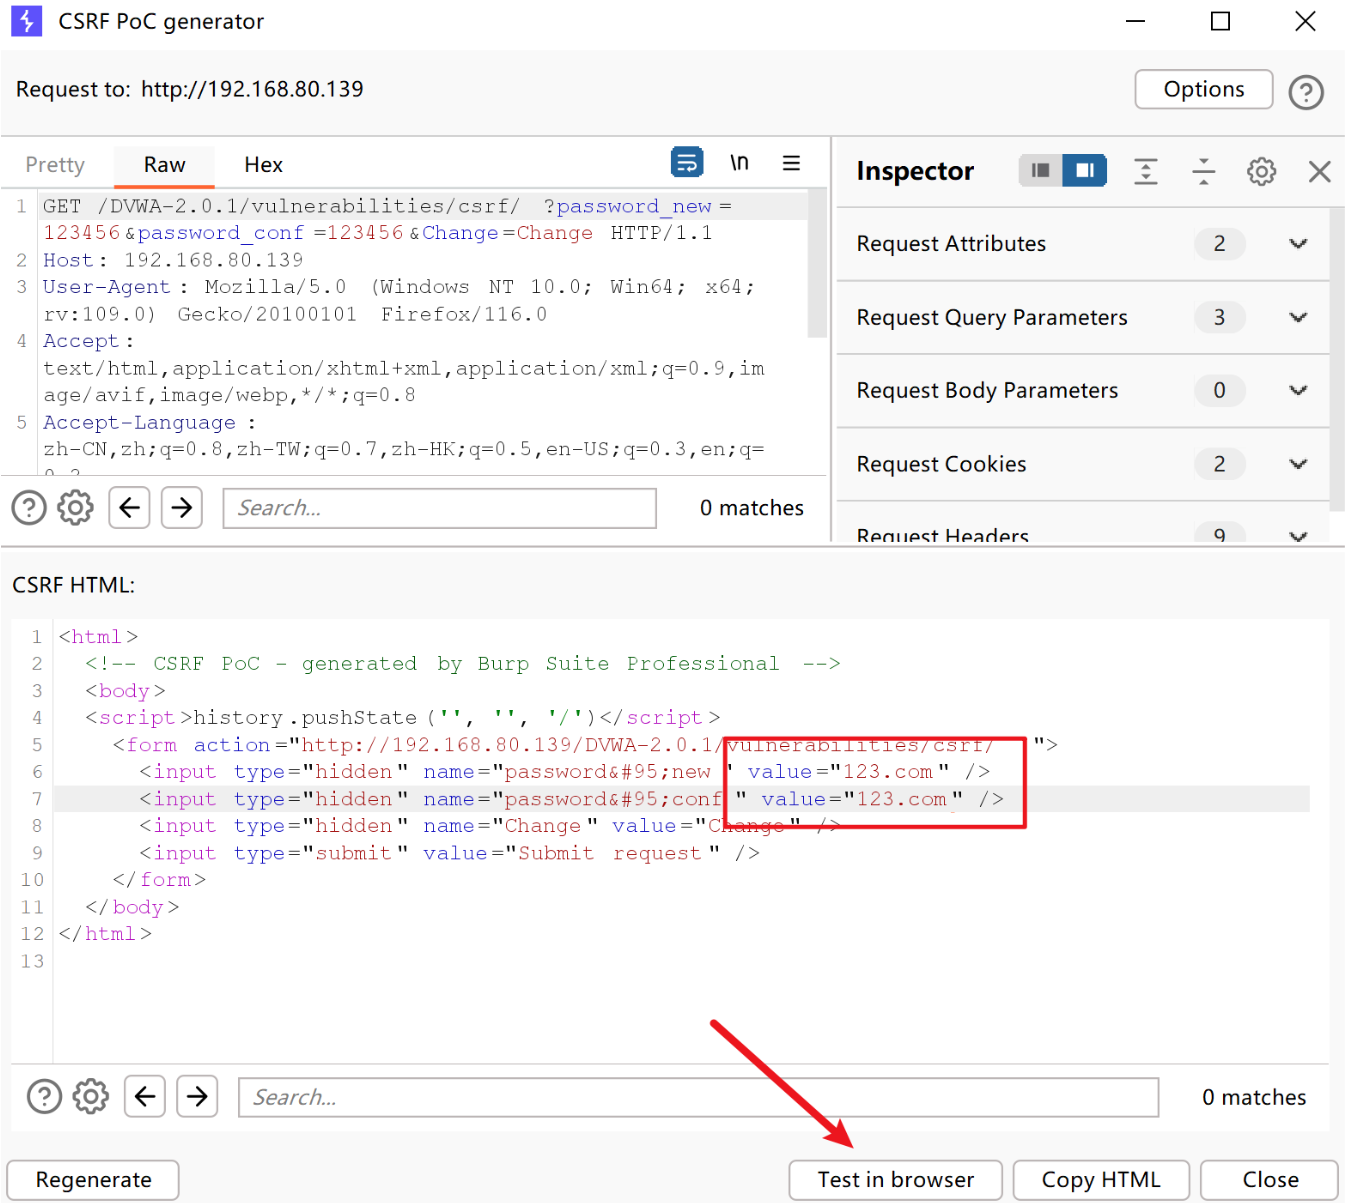This screenshot has width=1348, height=1203.
Task: Focus the CSRF HTML search field
Action: 699,1097
